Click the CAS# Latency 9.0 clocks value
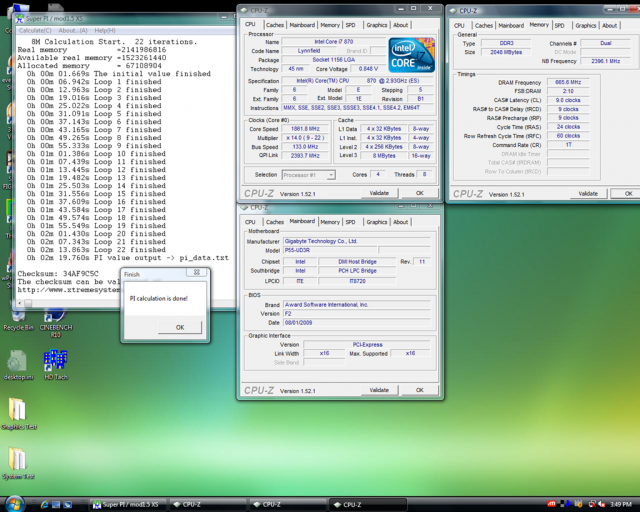This screenshot has width=640, height=512. pos(568,100)
